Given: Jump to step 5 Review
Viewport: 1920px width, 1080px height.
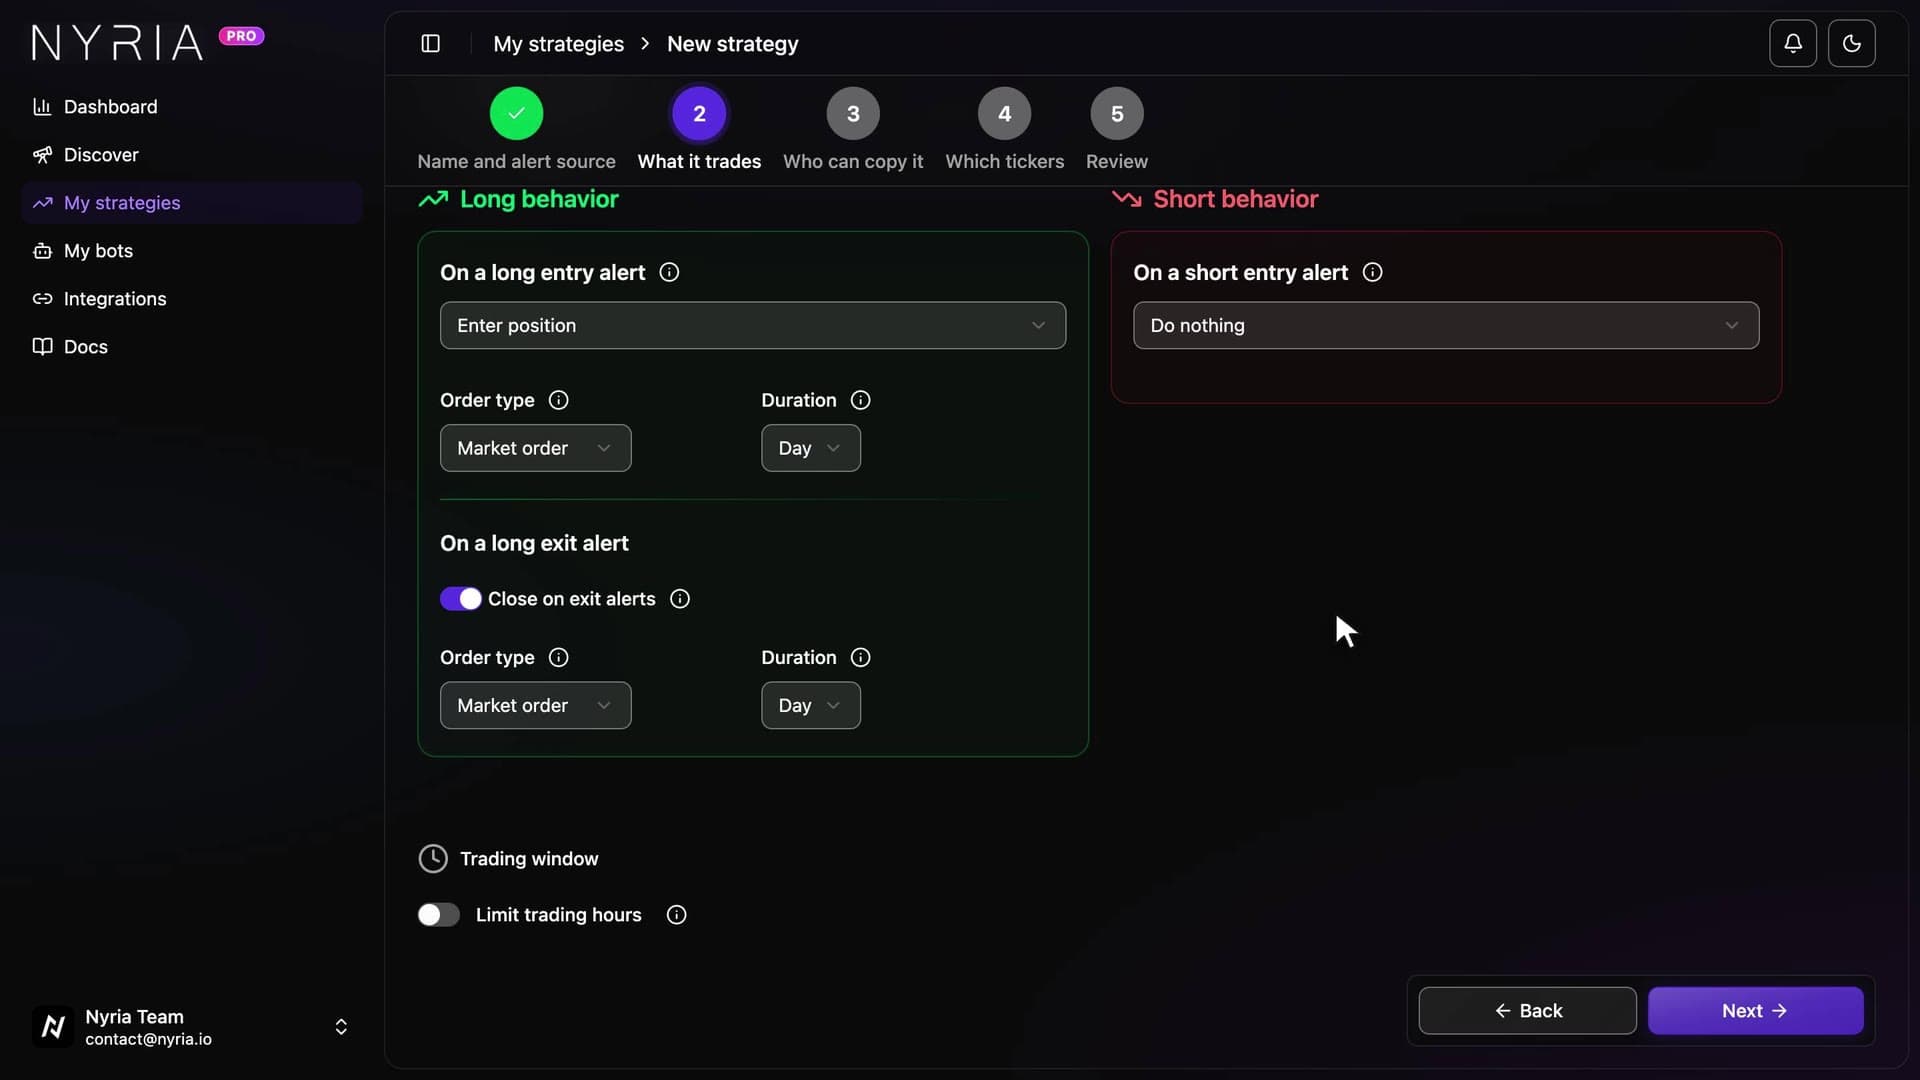Looking at the screenshot, I should pyautogui.click(x=1117, y=131).
